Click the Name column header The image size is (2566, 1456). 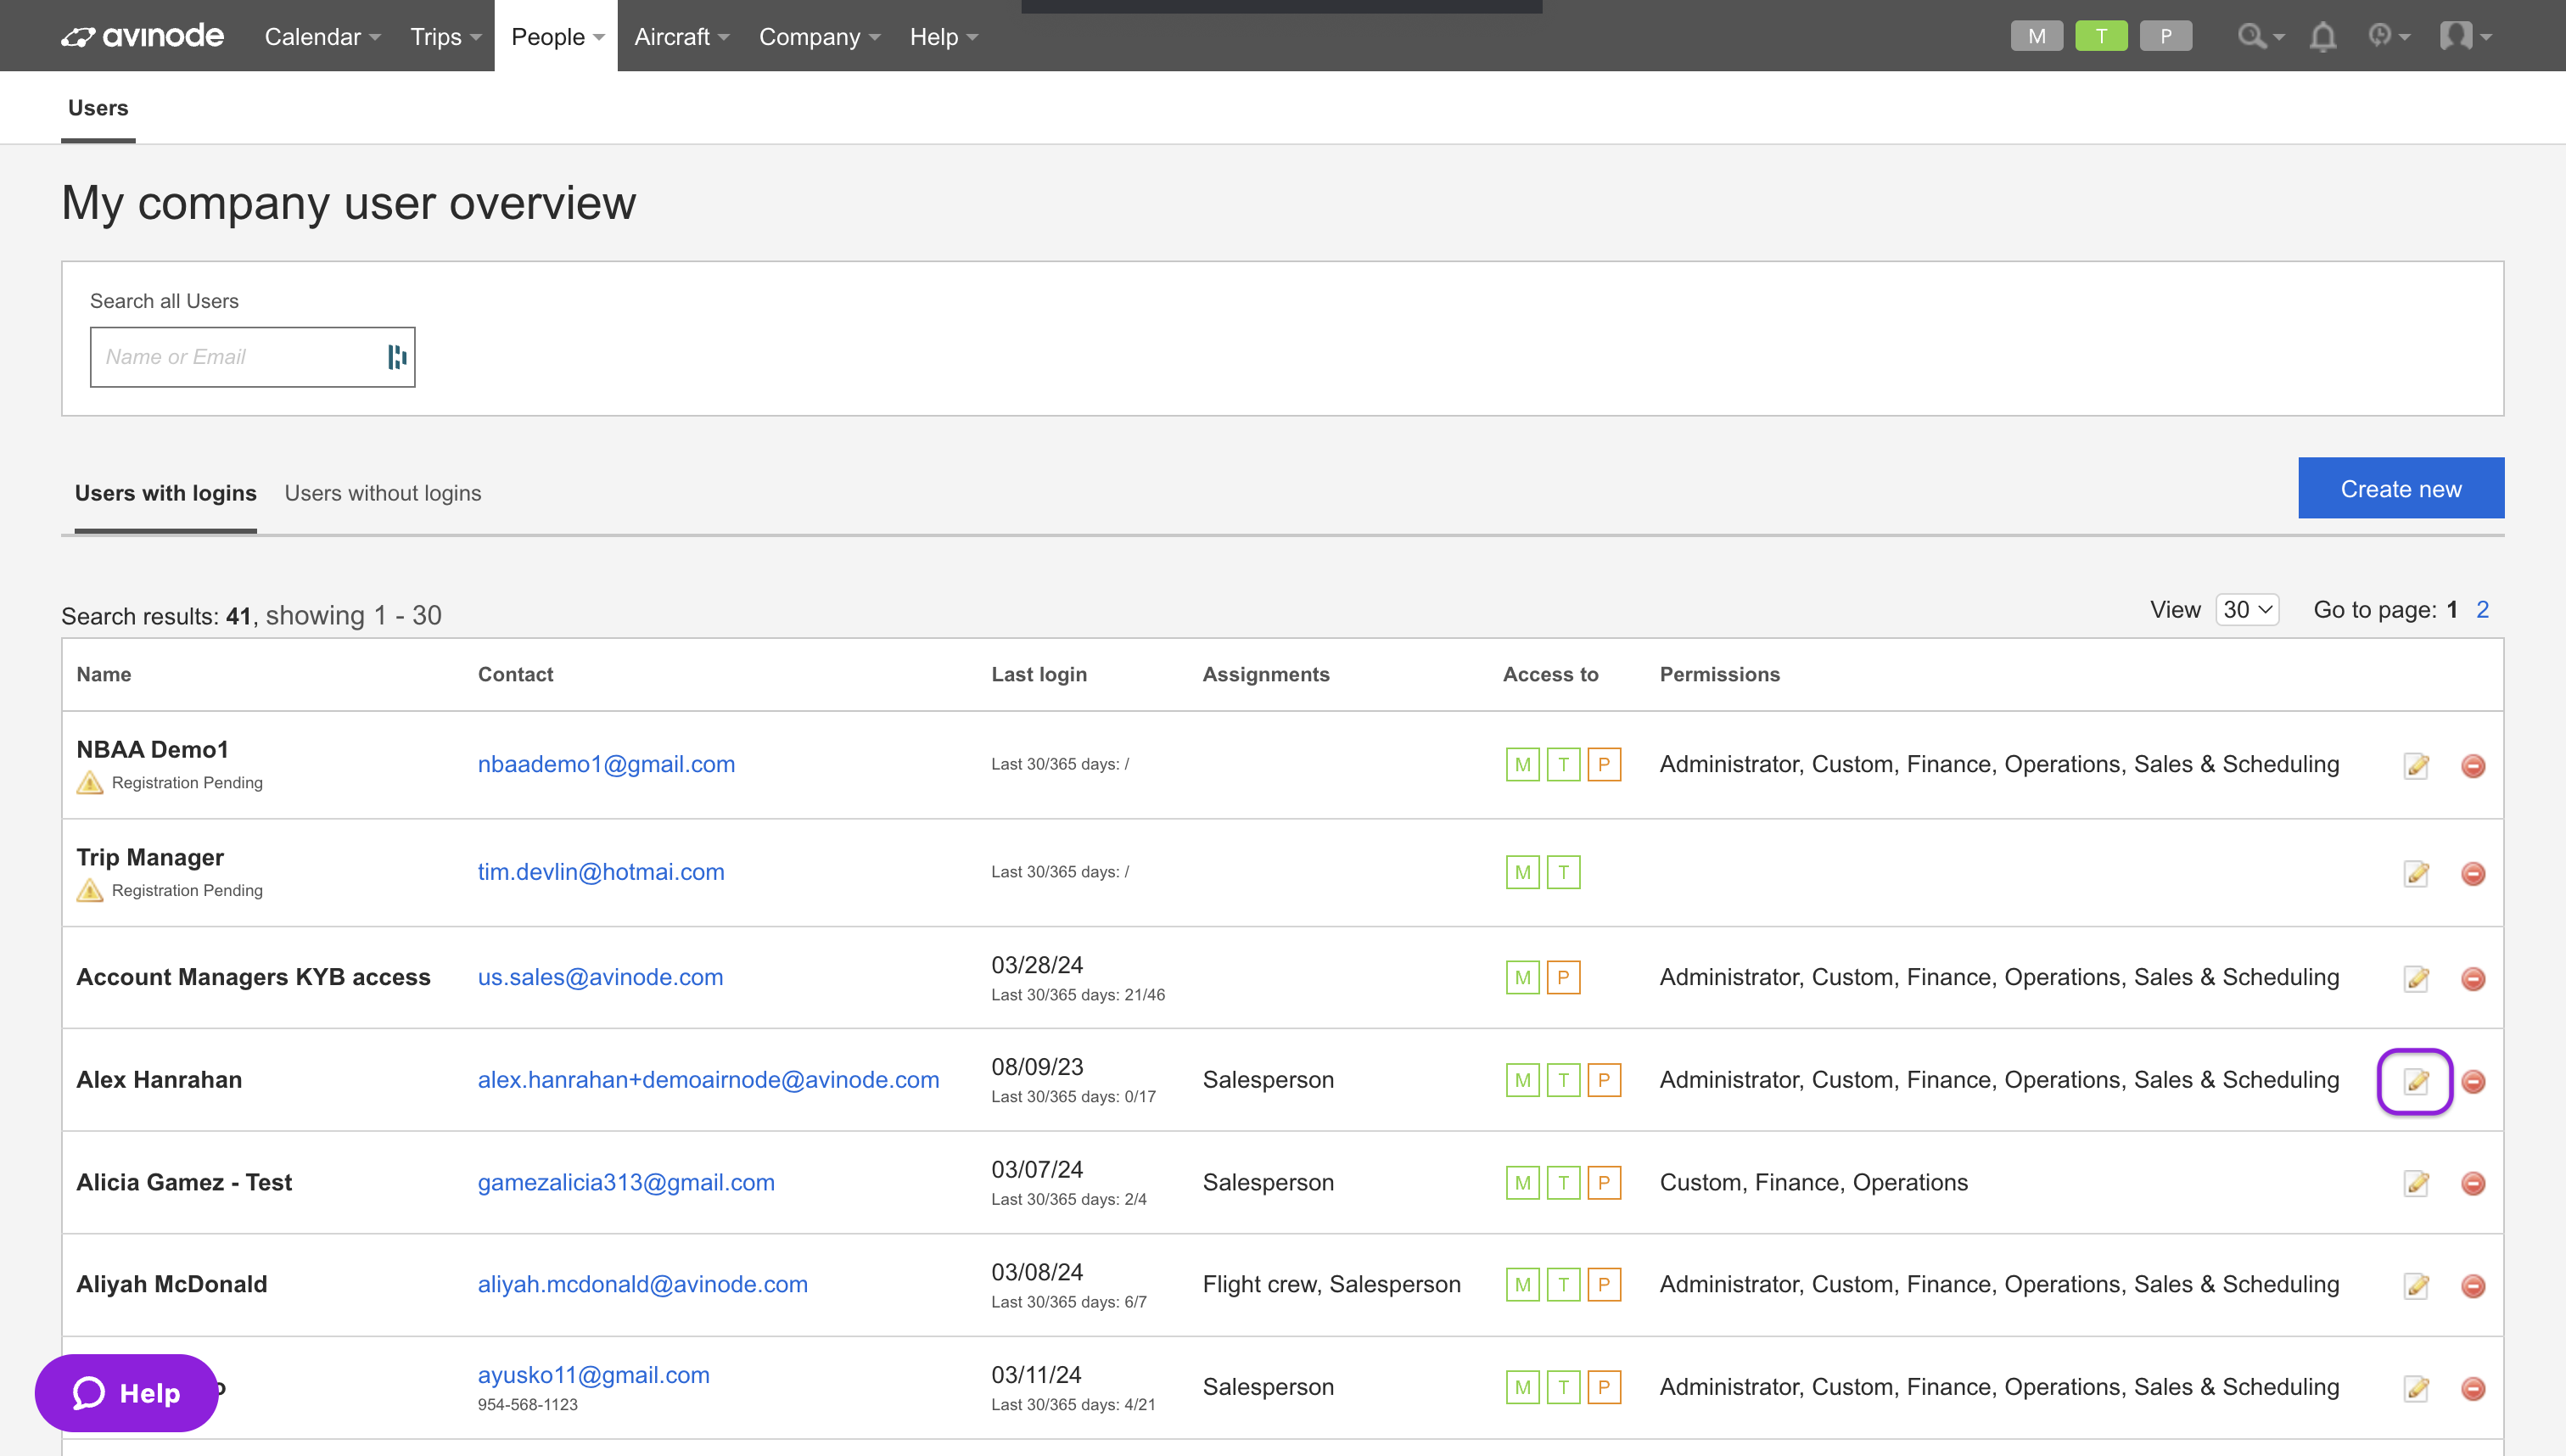pyautogui.click(x=104, y=675)
